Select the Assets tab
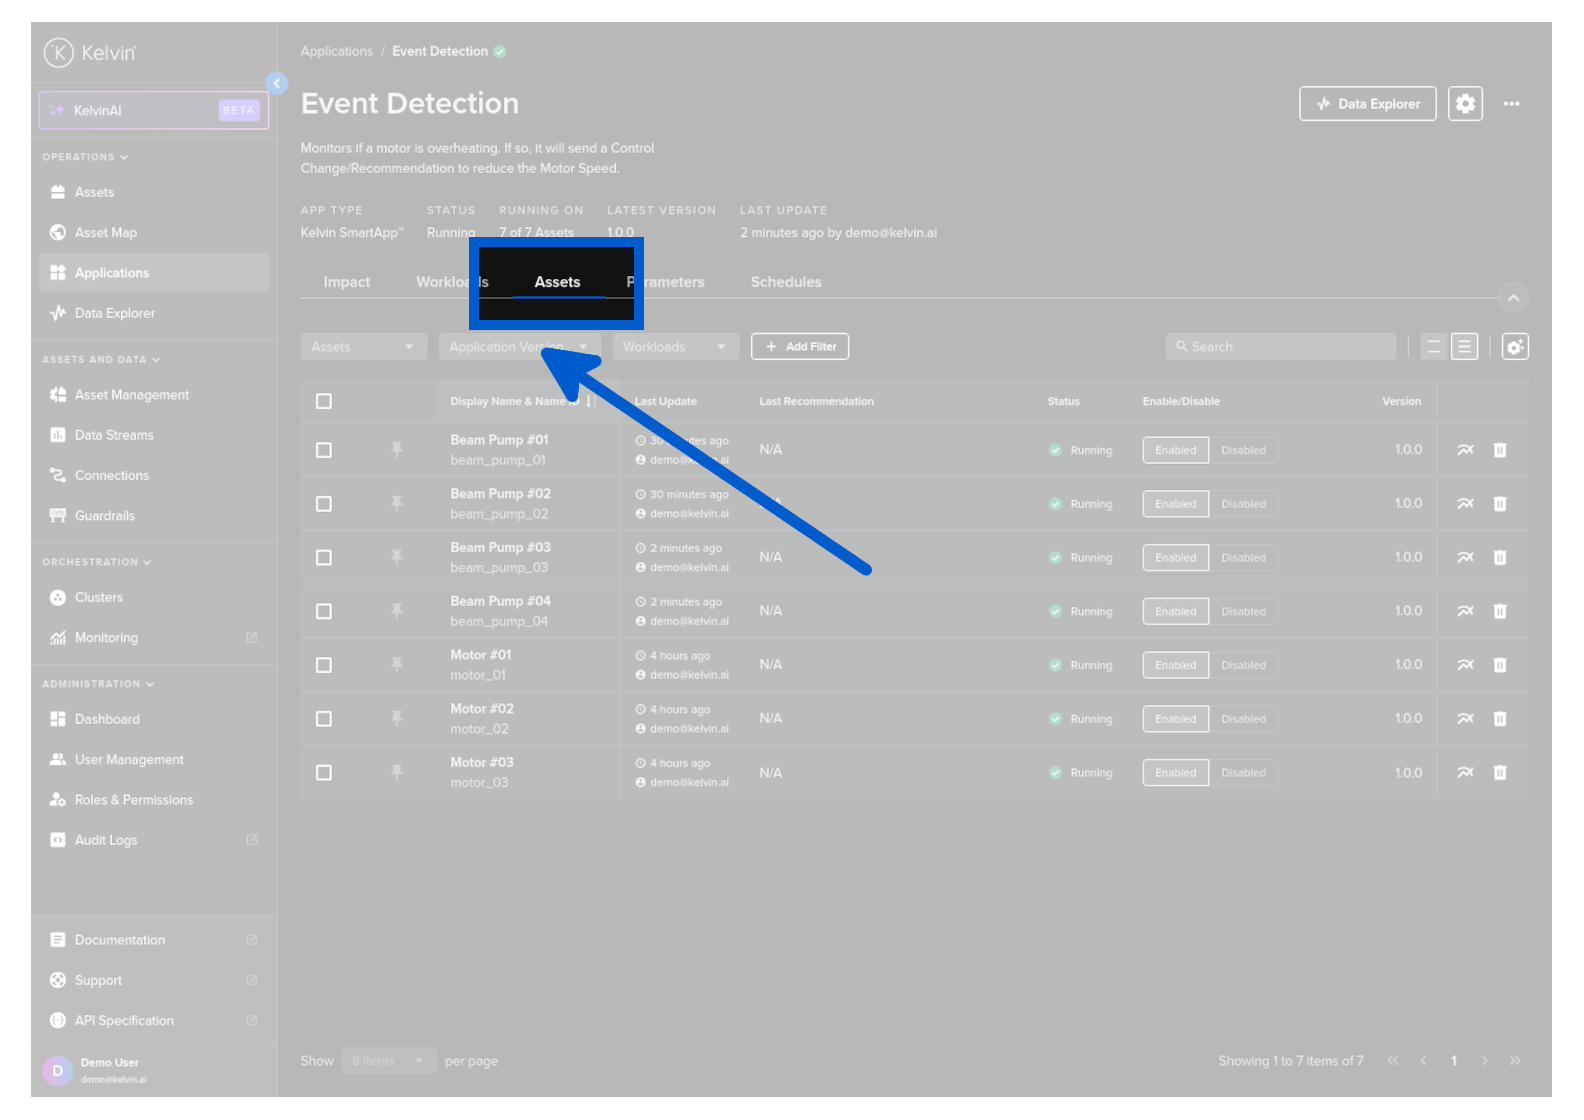This screenshot has height=1120, width=1584. pos(557,282)
